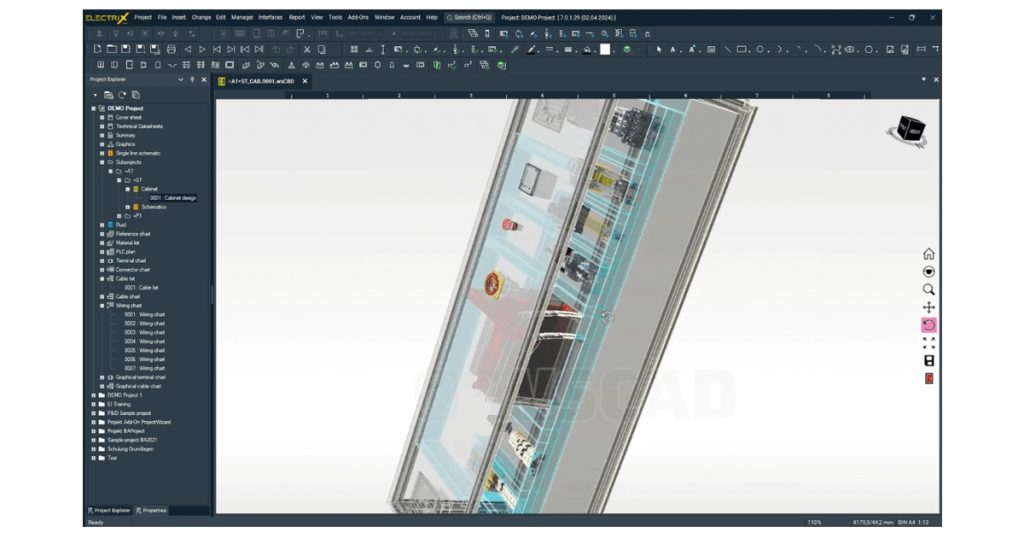Image resolution: width=1024 pixels, height=538 pixels.
Task: Click the 110% zoom value in status bar
Action: point(814,522)
